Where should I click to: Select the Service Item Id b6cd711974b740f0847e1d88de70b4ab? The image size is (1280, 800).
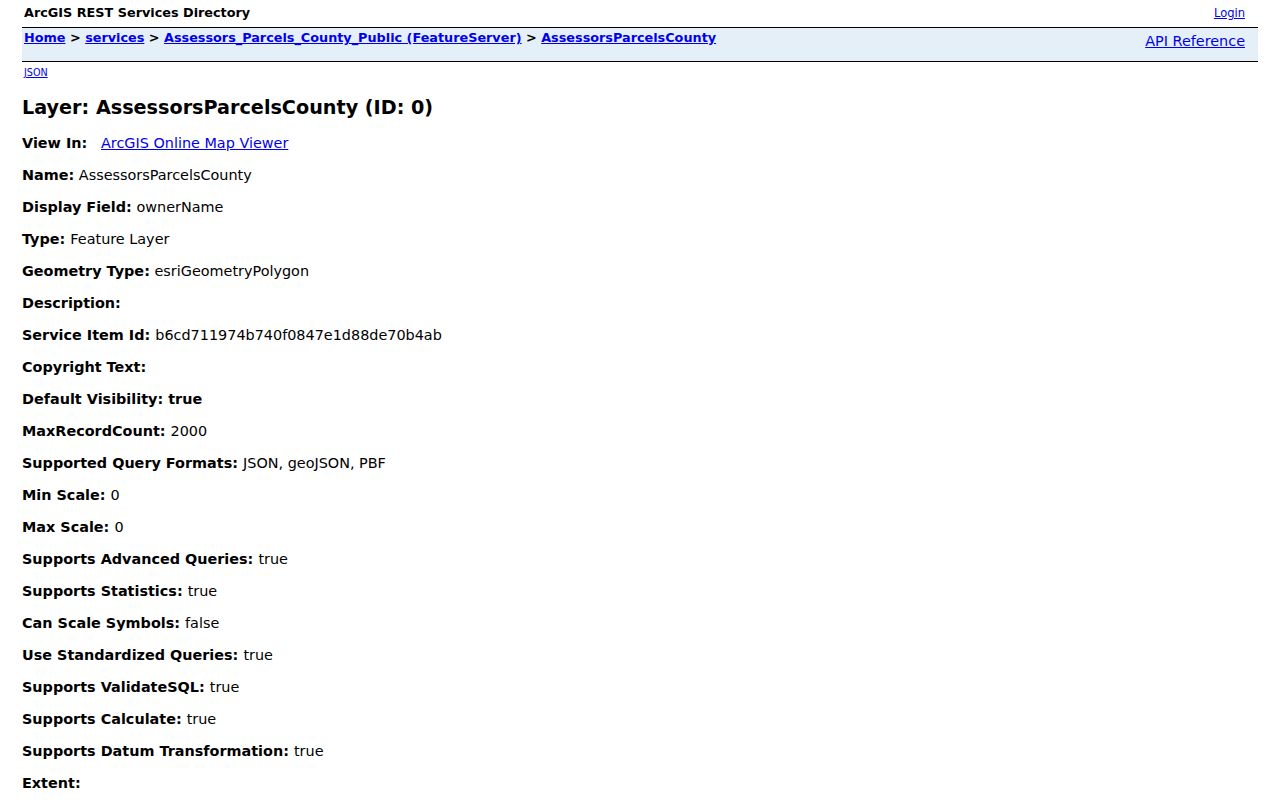(x=298, y=335)
